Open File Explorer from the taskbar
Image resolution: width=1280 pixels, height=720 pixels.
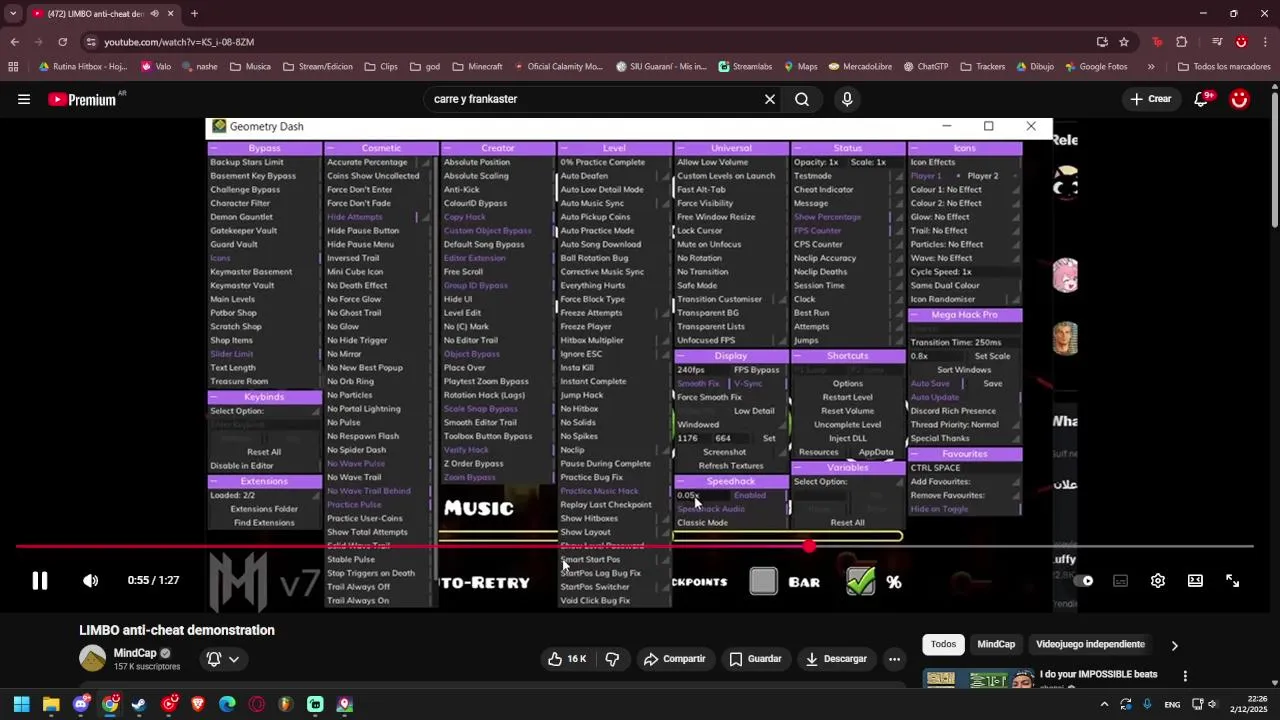tap(51, 705)
